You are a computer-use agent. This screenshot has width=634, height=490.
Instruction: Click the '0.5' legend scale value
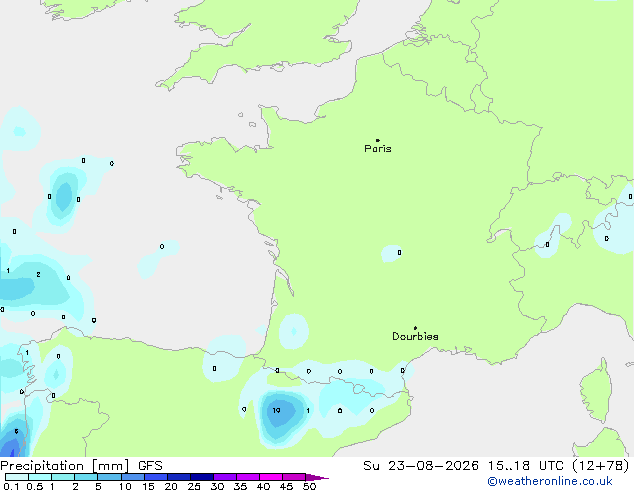(x=35, y=486)
